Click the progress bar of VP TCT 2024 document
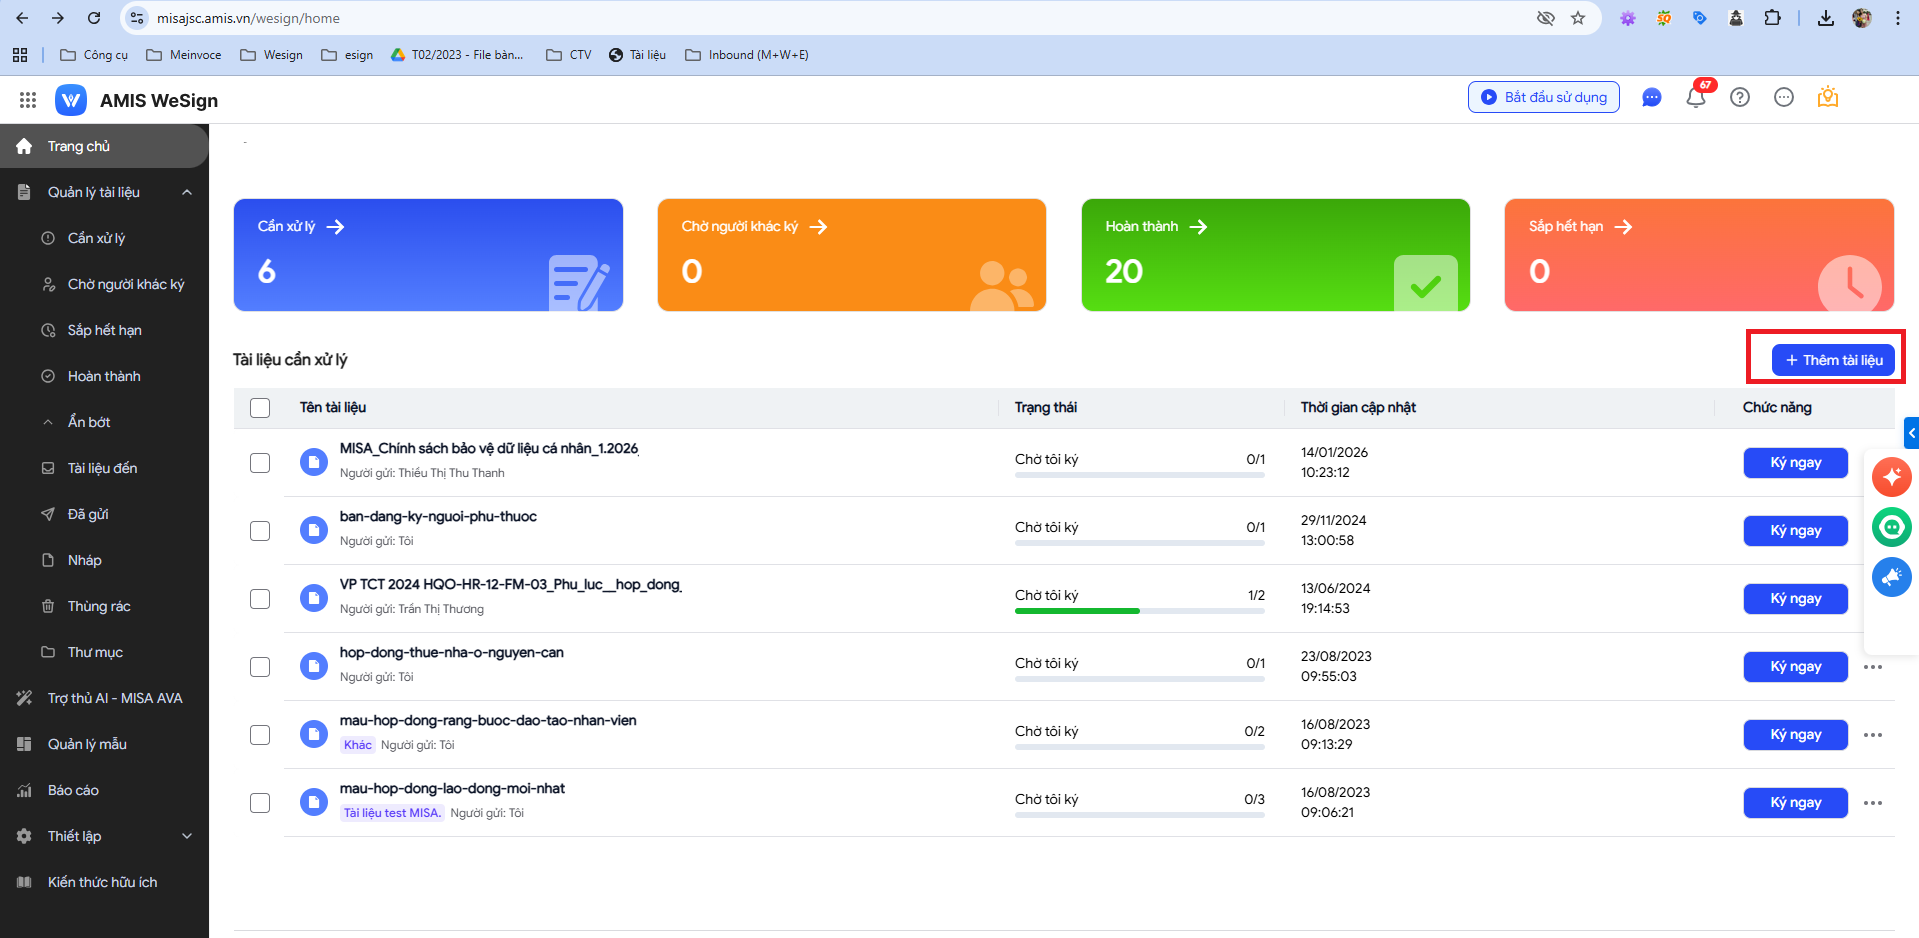The height and width of the screenshot is (938, 1919). [x=1139, y=611]
